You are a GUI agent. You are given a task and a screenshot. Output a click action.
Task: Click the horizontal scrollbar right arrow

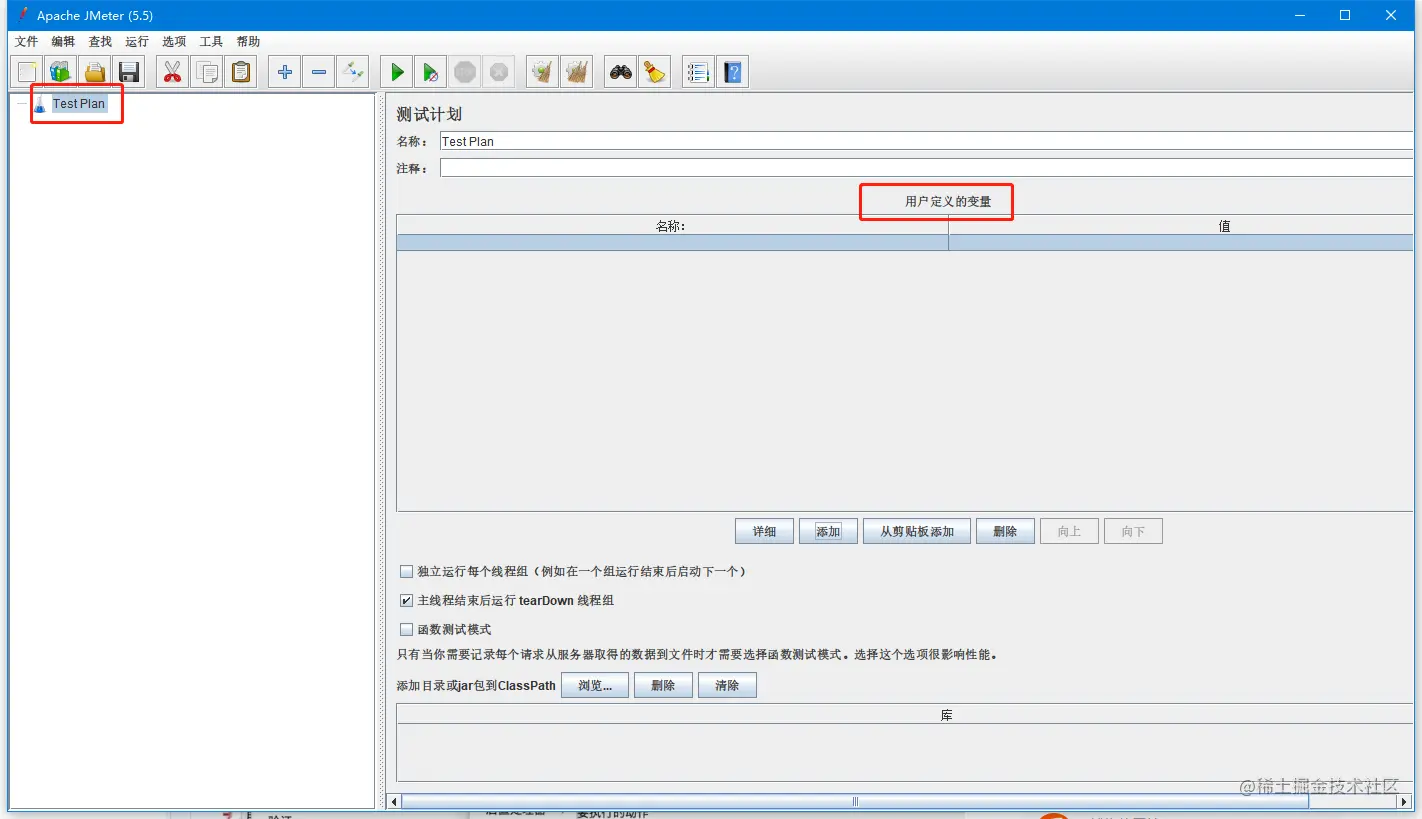point(1405,802)
